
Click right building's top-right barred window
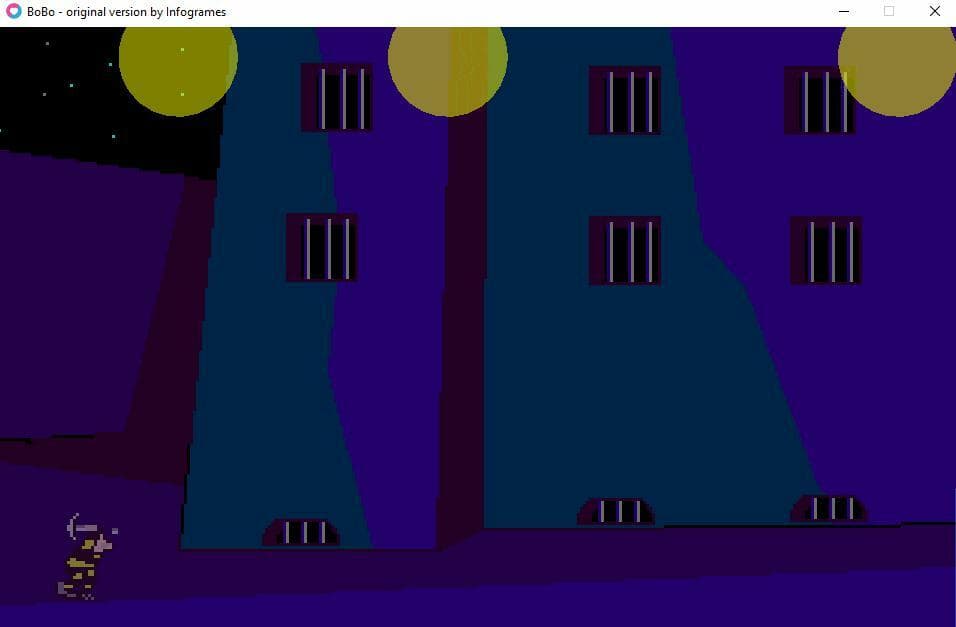click(x=820, y=101)
